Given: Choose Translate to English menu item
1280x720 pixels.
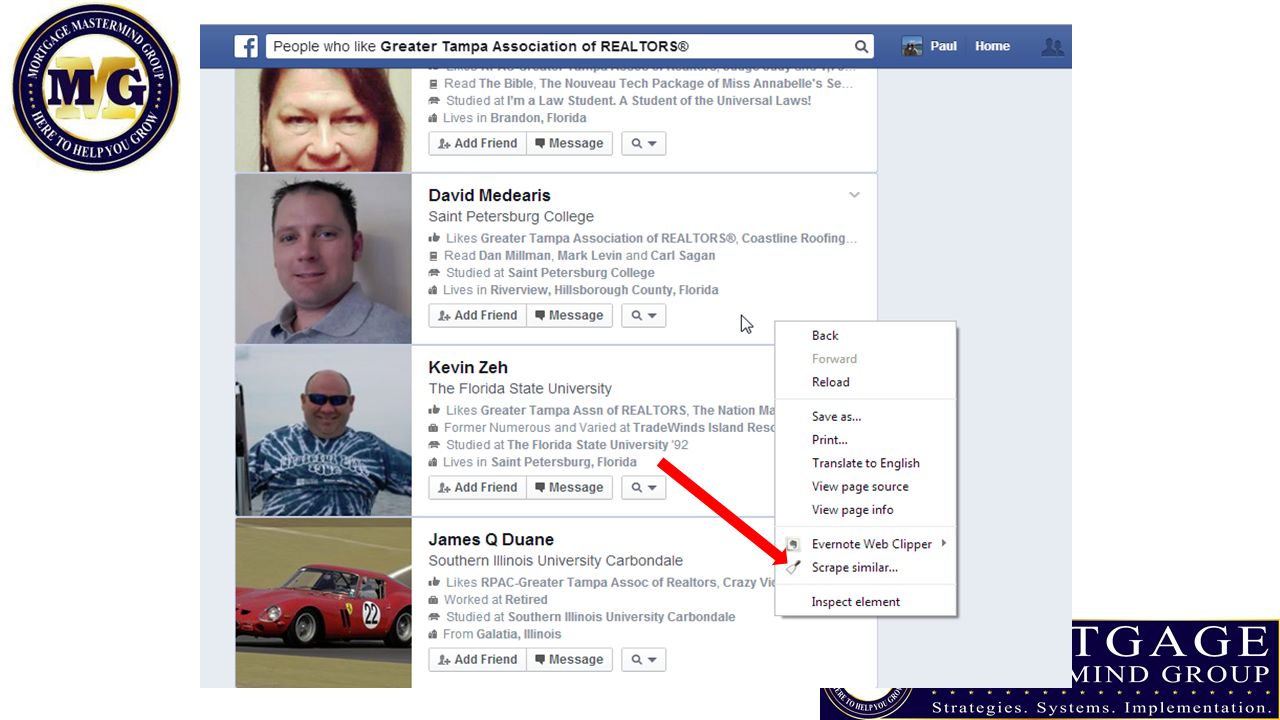Looking at the screenshot, I should pyautogui.click(x=866, y=463).
